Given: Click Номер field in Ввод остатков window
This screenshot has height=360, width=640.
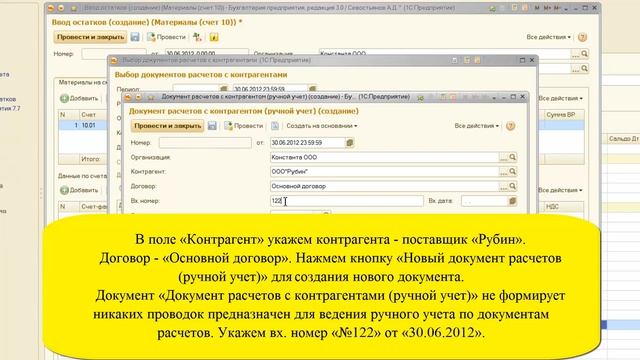Looking at the screenshot, I should coord(113,53).
